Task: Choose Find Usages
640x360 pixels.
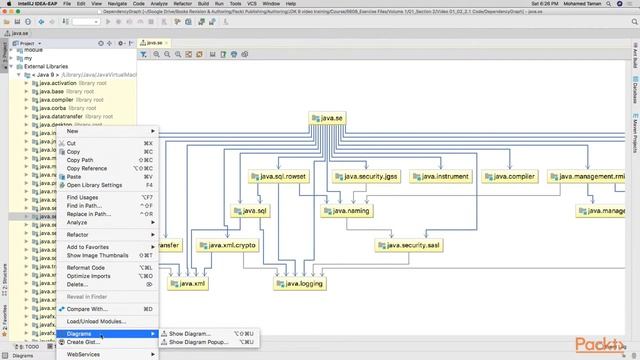Action: (107, 198)
